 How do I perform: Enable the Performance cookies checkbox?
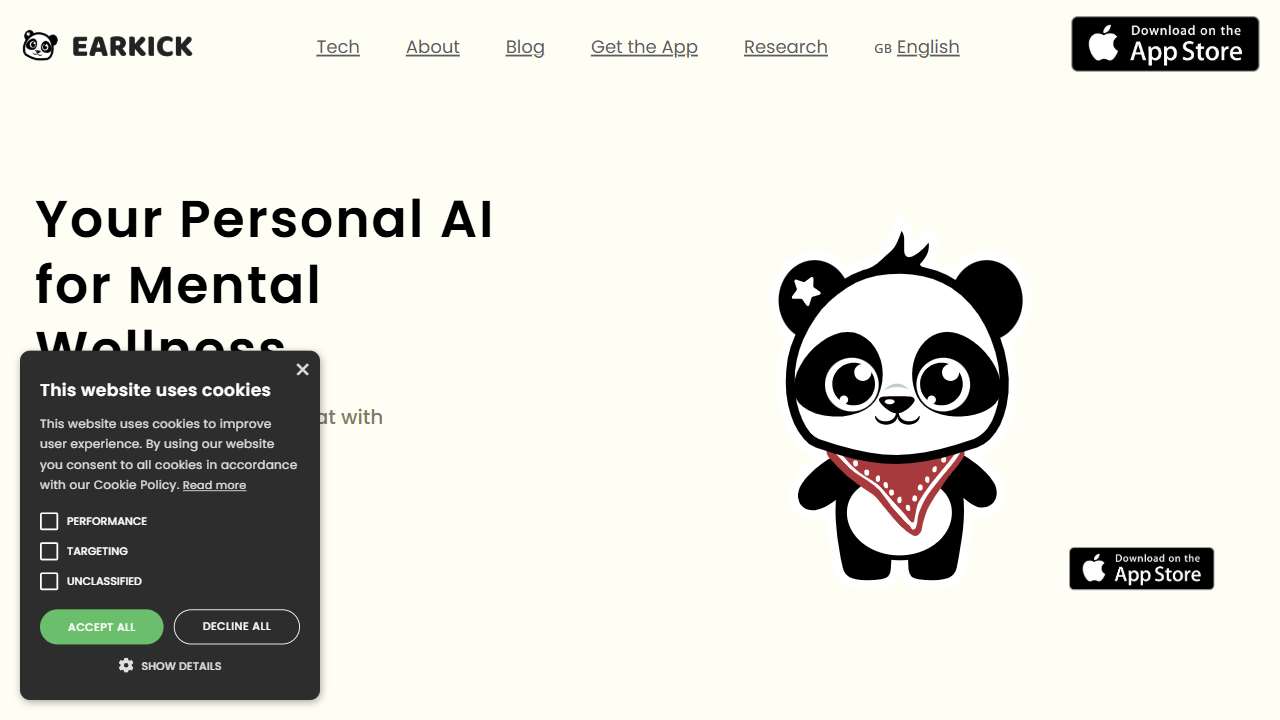49,521
